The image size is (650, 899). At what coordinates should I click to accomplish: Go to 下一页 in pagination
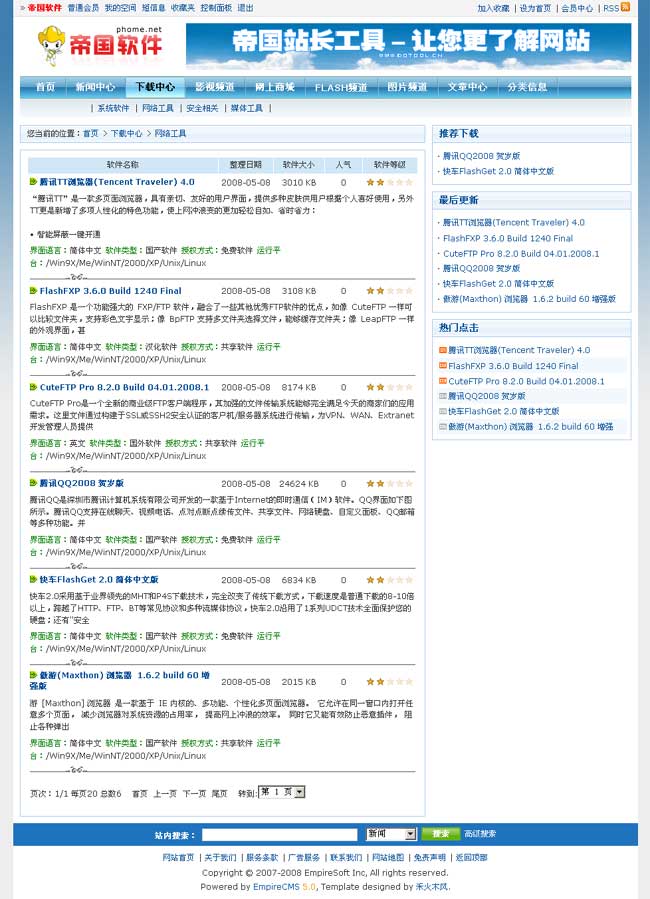[x=194, y=793]
